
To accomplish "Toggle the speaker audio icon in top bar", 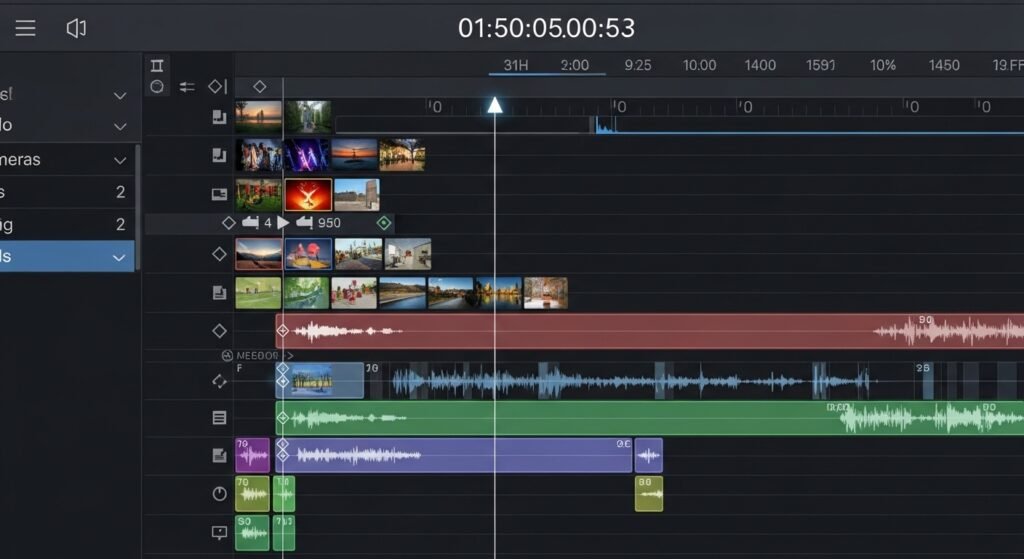I will point(76,28).
